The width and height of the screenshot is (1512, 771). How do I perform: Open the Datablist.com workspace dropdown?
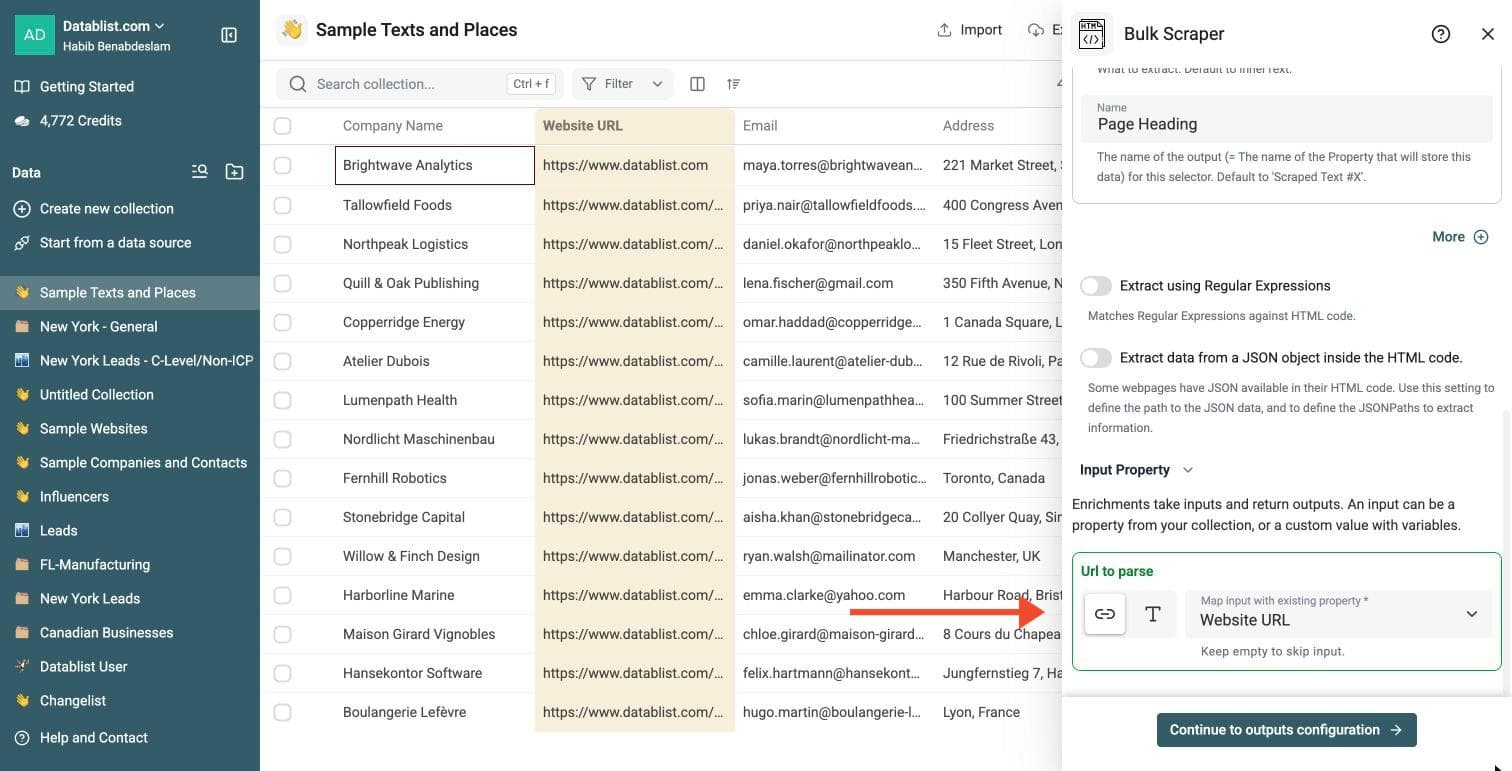click(114, 26)
